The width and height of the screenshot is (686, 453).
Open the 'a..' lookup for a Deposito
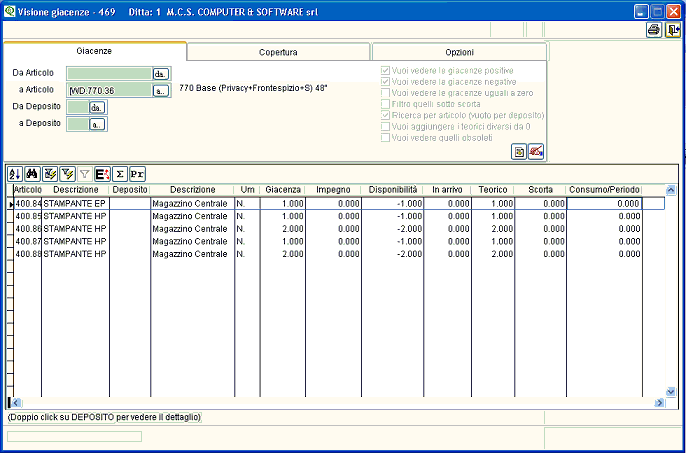click(97, 124)
